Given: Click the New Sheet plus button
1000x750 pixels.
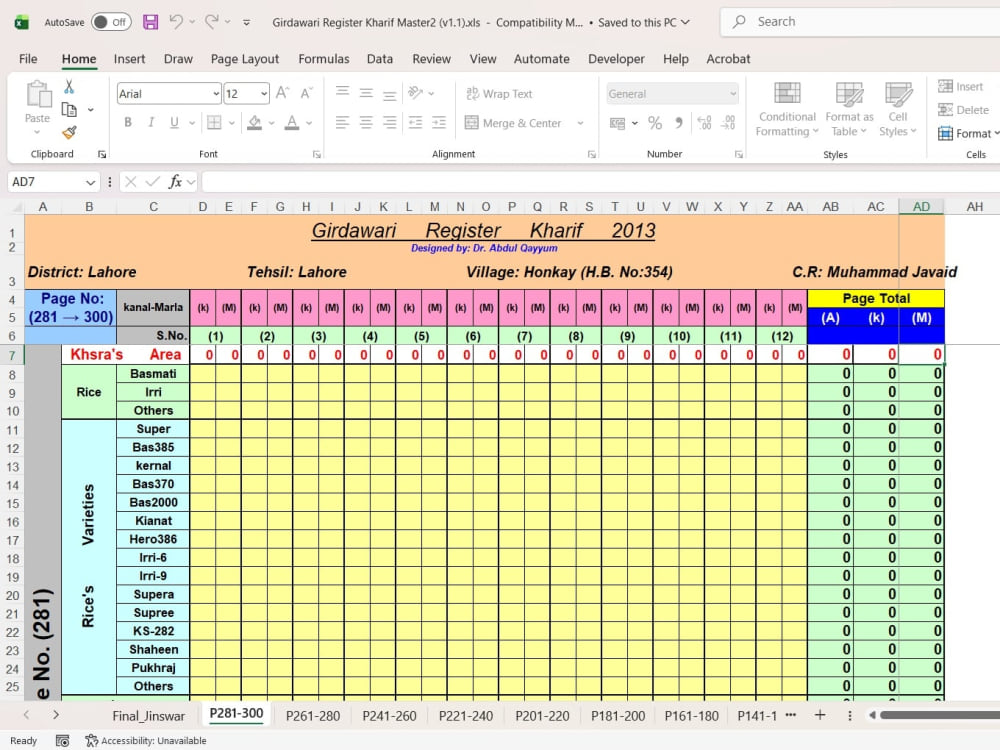Looking at the screenshot, I should [820, 715].
